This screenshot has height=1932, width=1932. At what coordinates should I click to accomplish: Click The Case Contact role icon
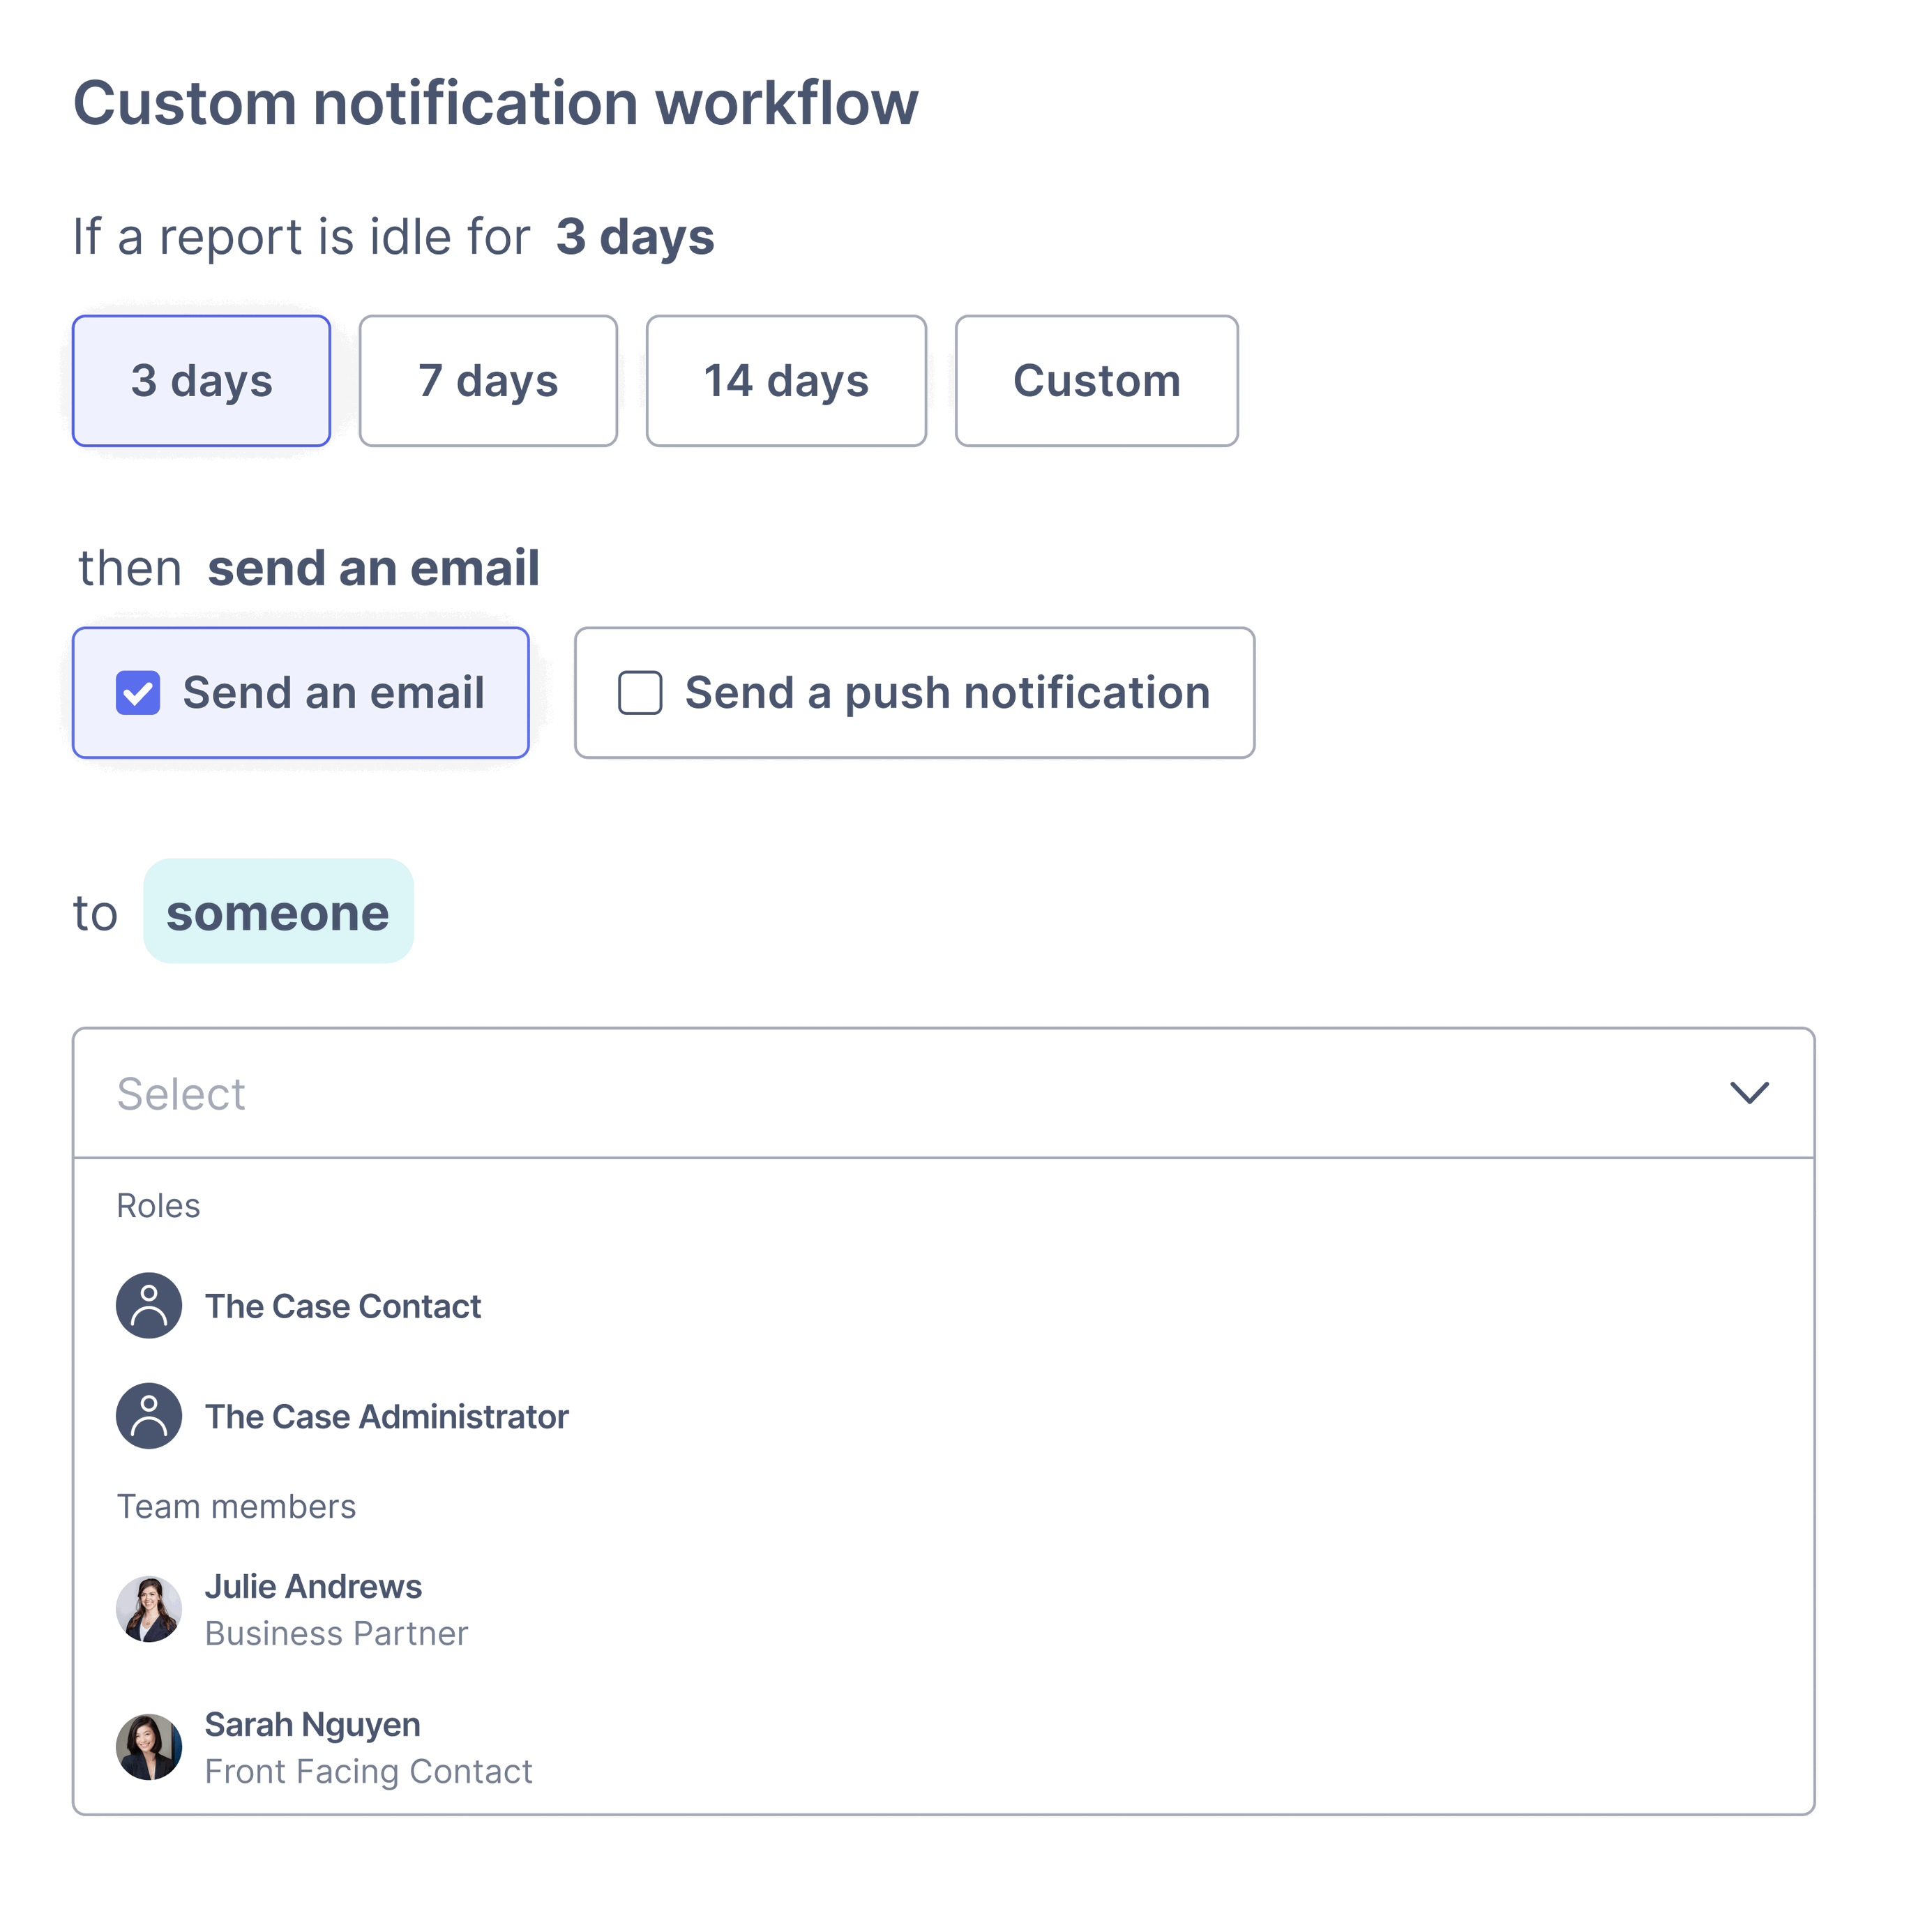click(148, 1305)
